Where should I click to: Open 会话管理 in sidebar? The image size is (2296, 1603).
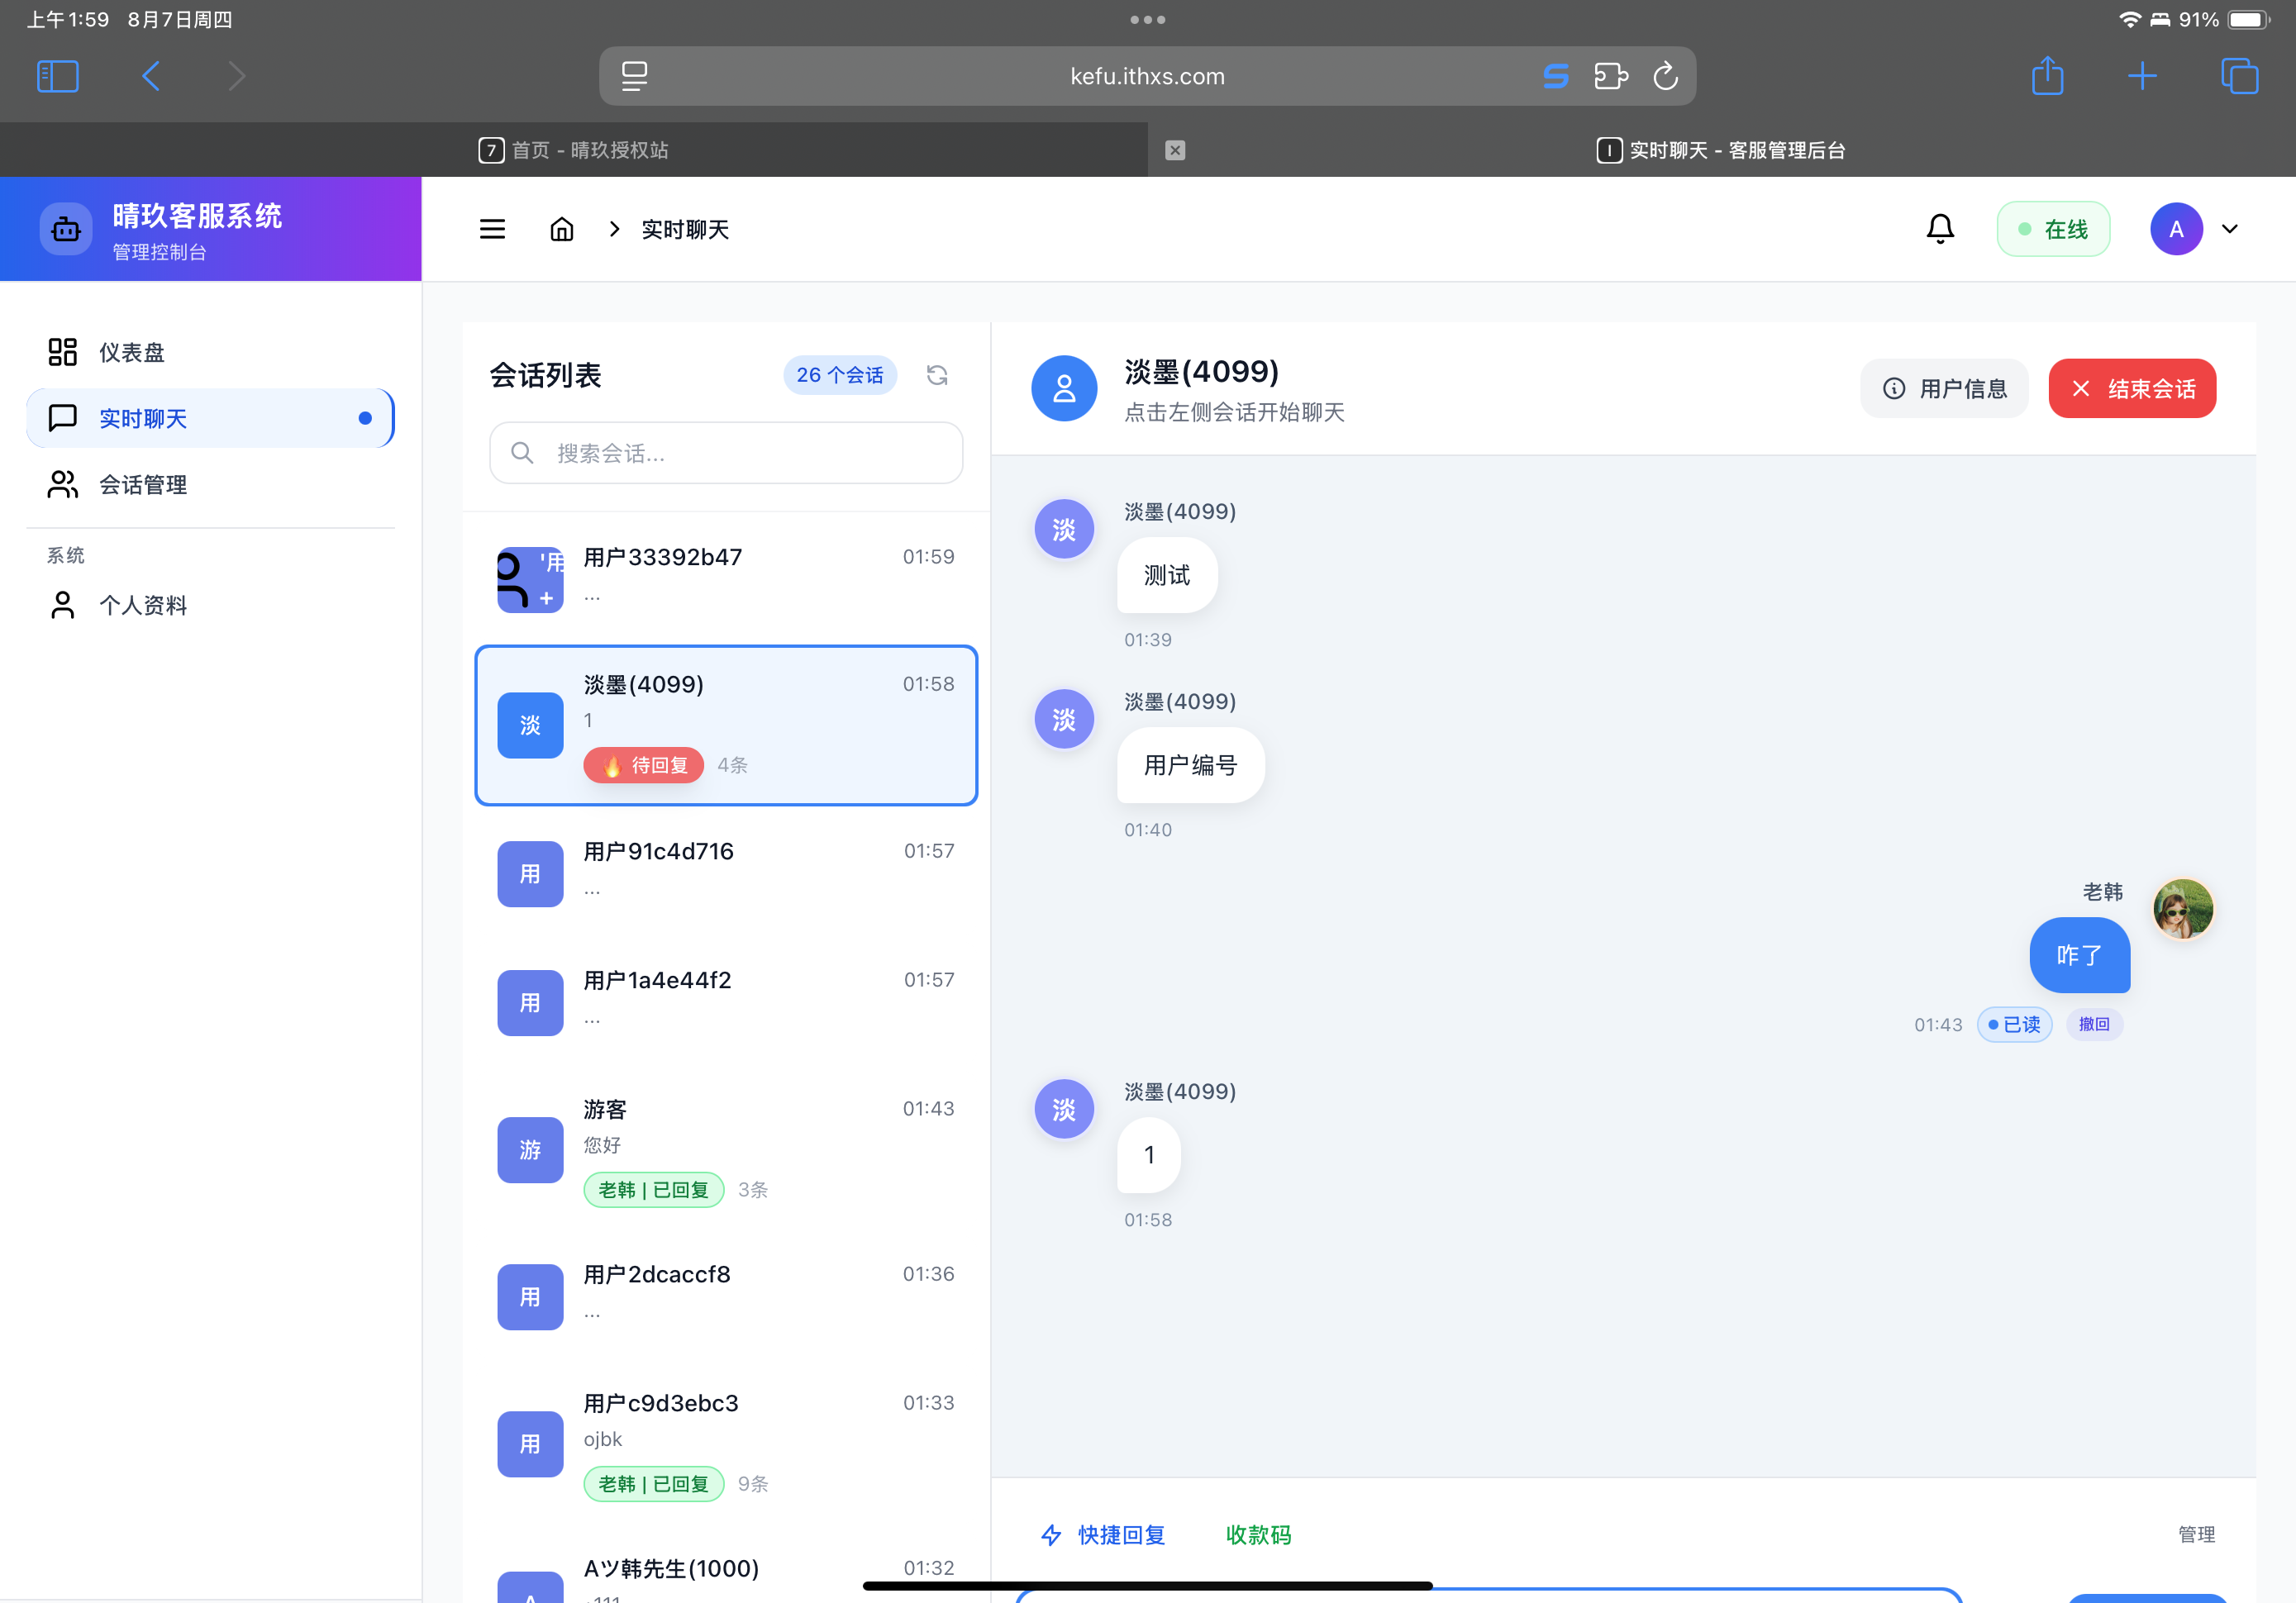(x=142, y=485)
